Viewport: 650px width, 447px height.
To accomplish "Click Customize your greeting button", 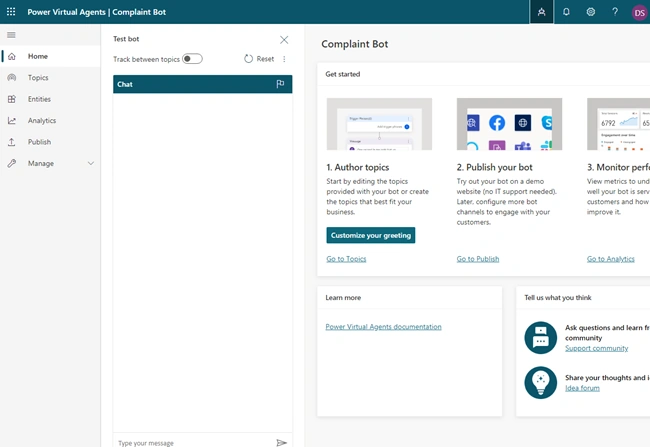I will pos(371,235).
